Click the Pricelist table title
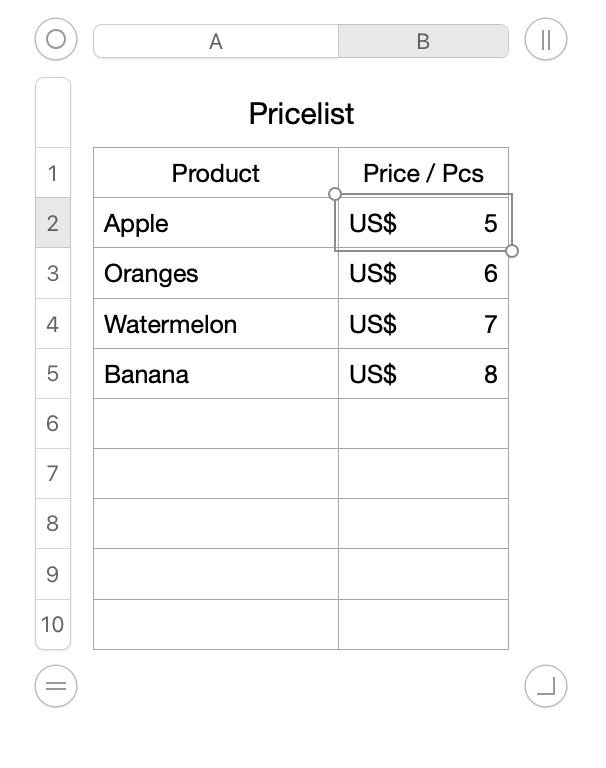Image resolution: width=606 pixels, height=768 pixels. (x=301, y=114)
